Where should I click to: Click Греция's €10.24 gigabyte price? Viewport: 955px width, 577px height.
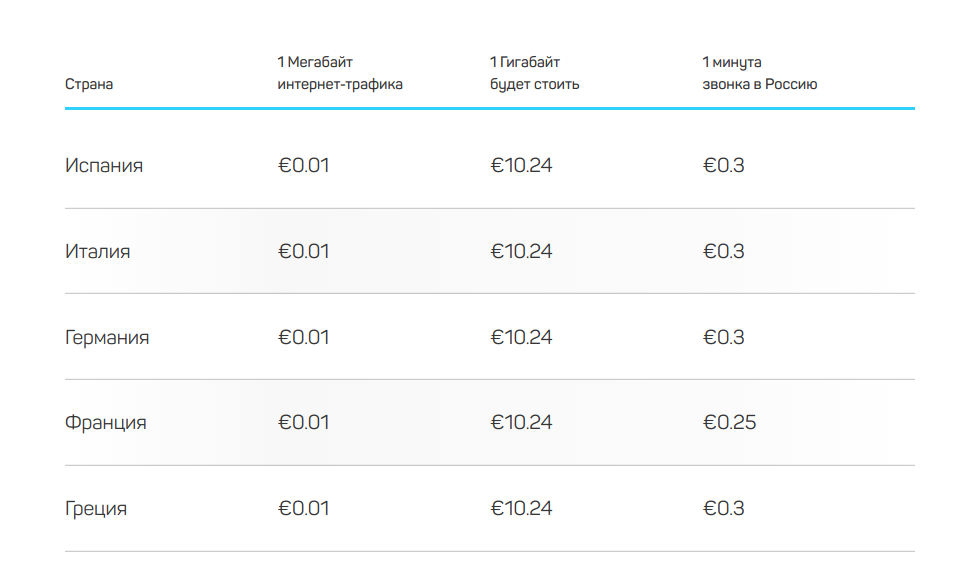click(x=521, y=509)
